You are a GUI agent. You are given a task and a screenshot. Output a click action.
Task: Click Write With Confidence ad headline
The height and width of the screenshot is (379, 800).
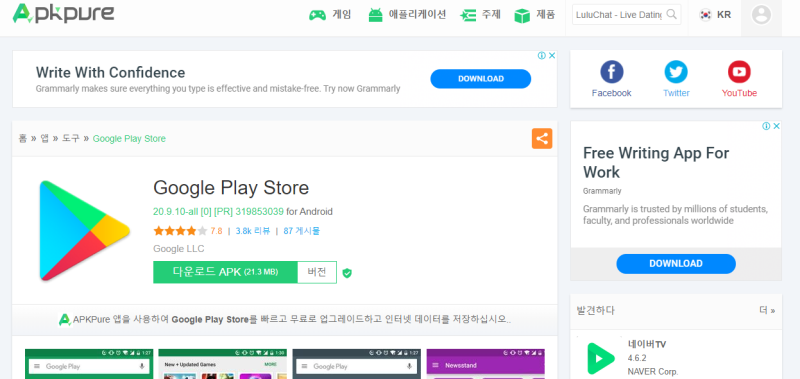pos(110,72)
